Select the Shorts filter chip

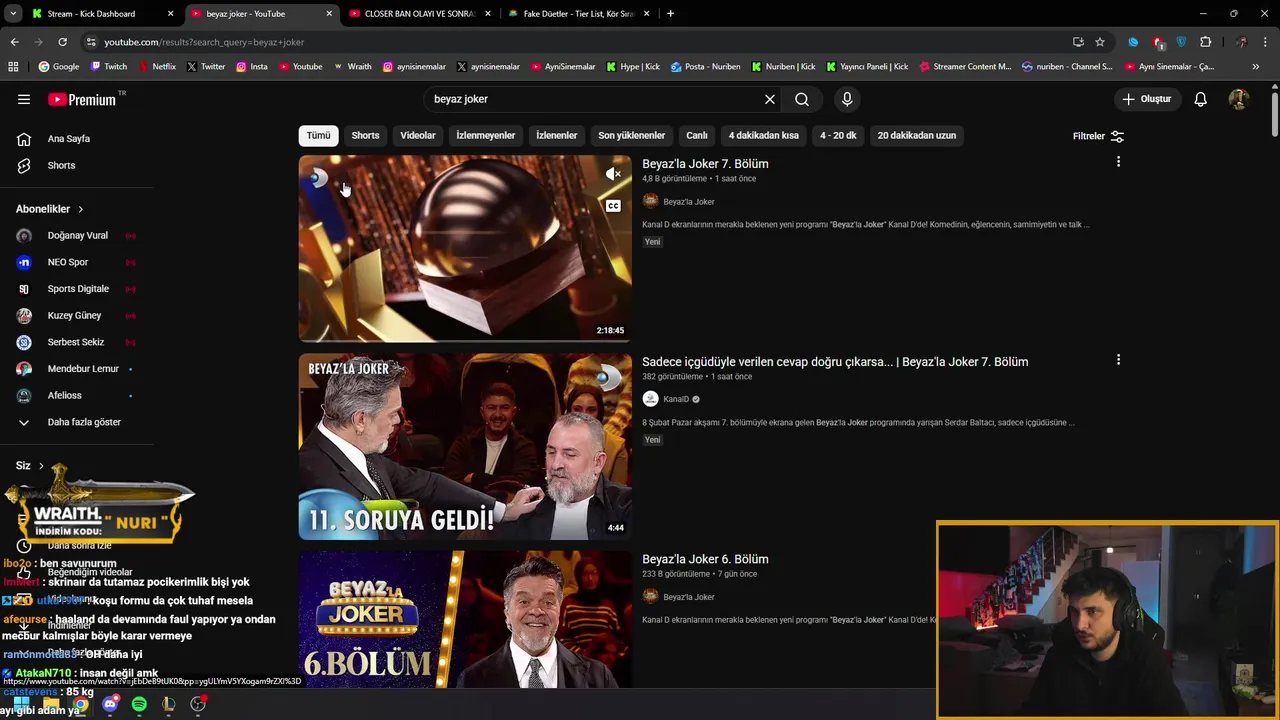pyautogui.click(x=365, y=135)
